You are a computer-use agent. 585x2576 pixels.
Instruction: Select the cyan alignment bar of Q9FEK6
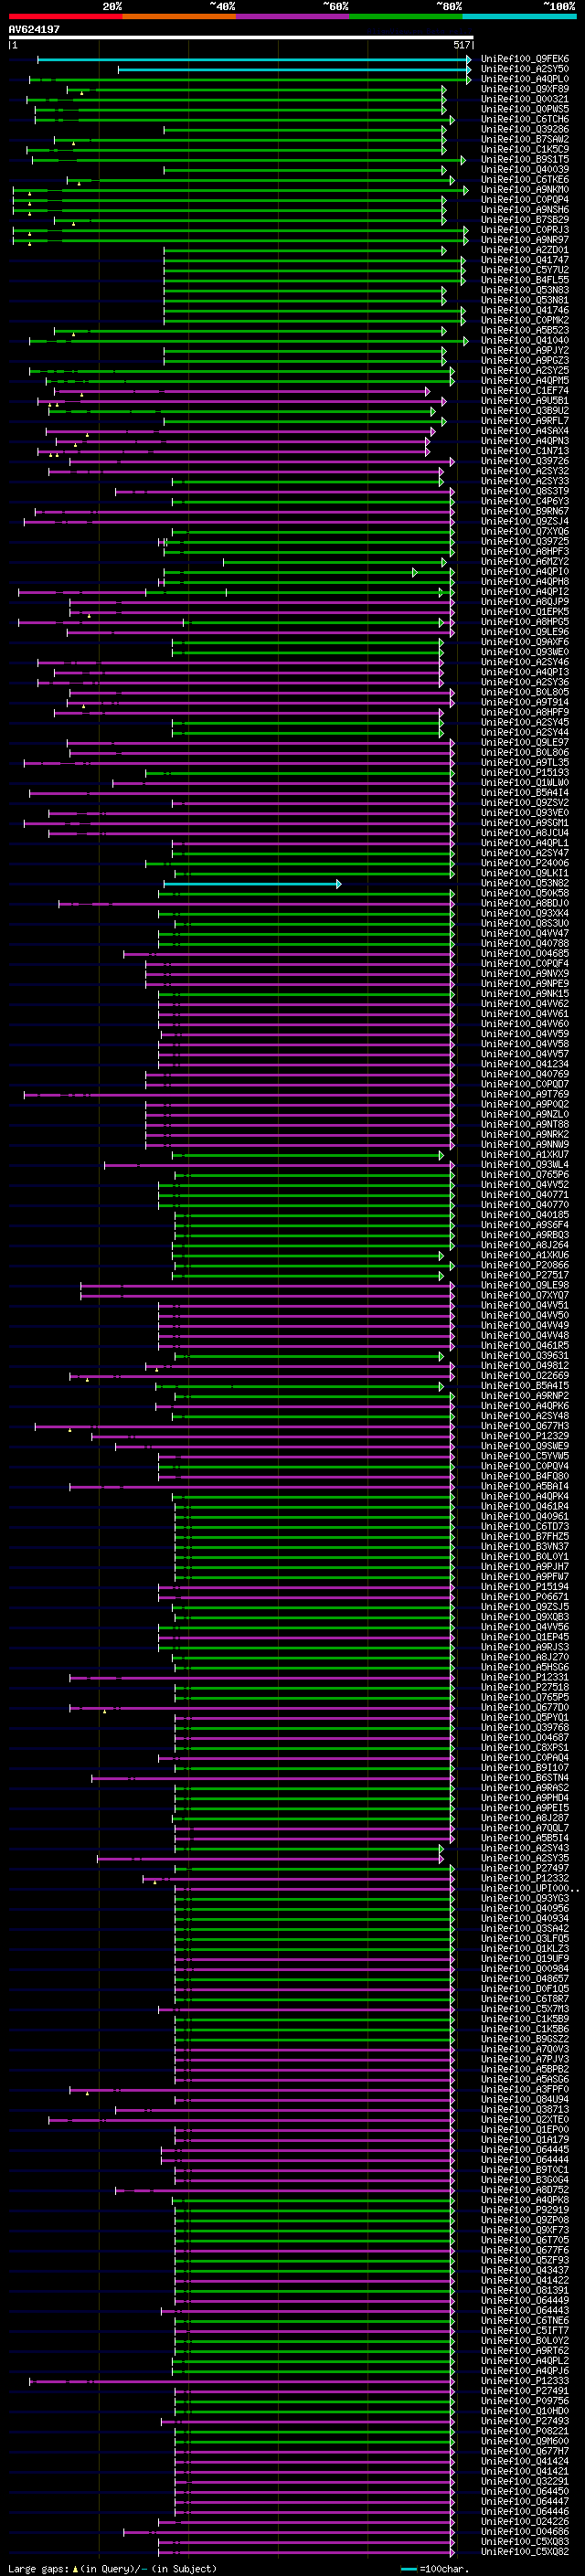click(x=253, y=60)
